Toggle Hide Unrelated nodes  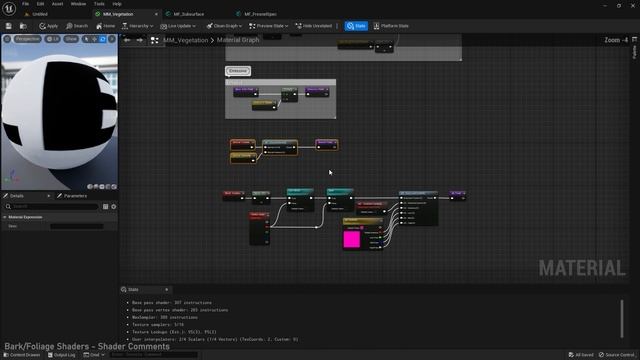click(x=313, y=26)
